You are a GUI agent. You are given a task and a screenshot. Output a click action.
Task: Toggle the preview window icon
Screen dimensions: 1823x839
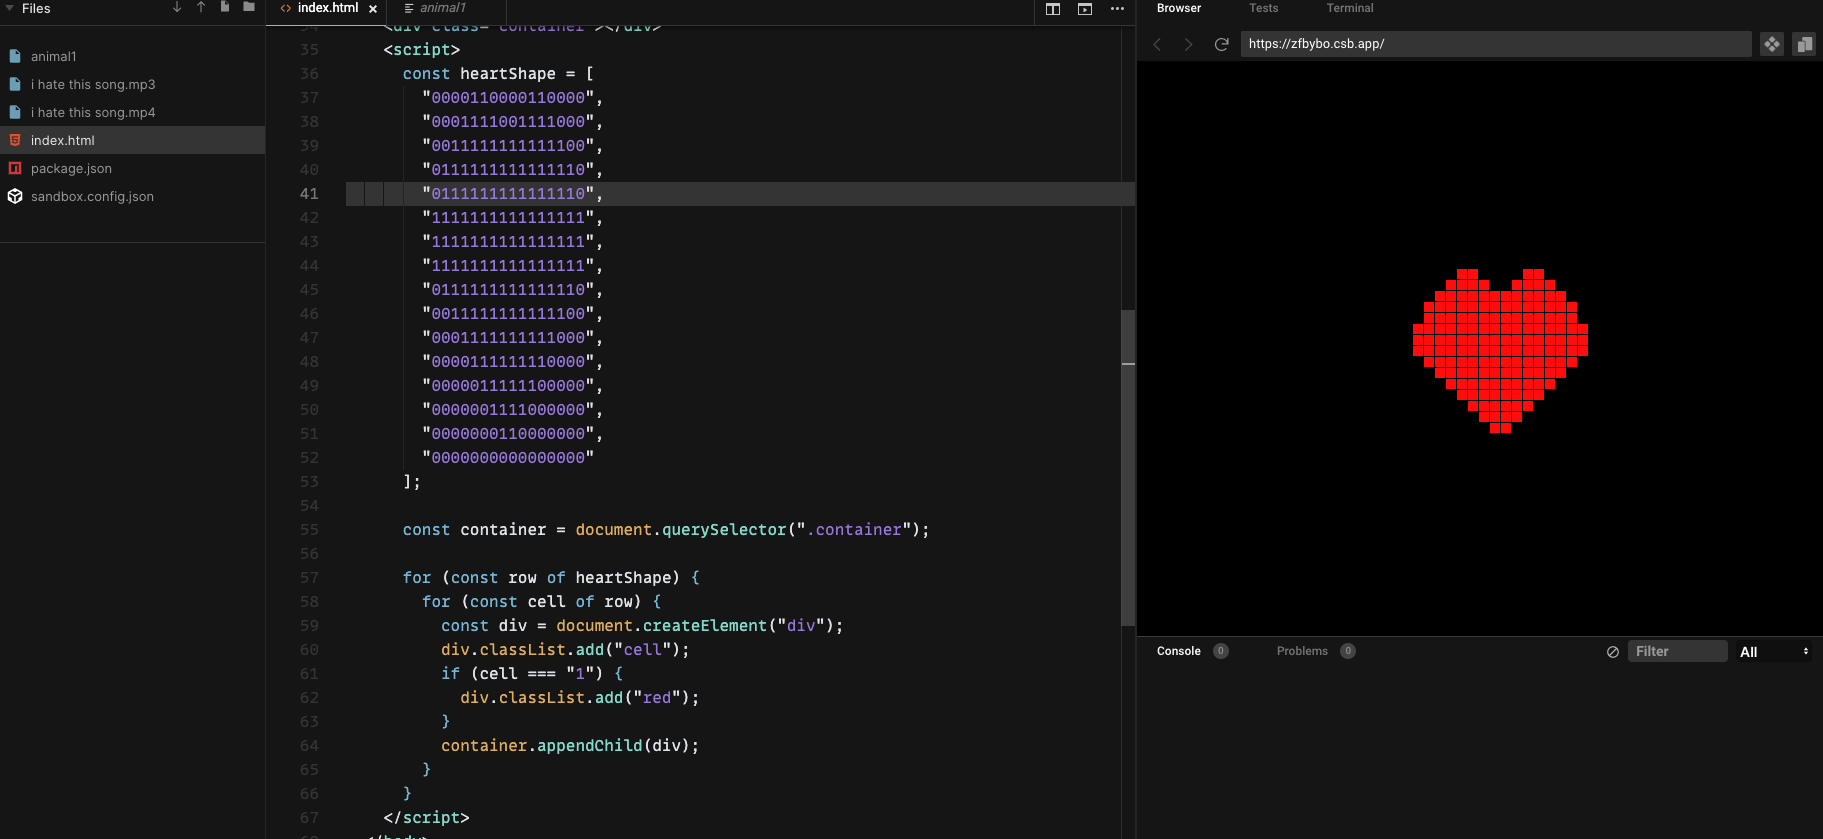click(x=1085, y=9)
